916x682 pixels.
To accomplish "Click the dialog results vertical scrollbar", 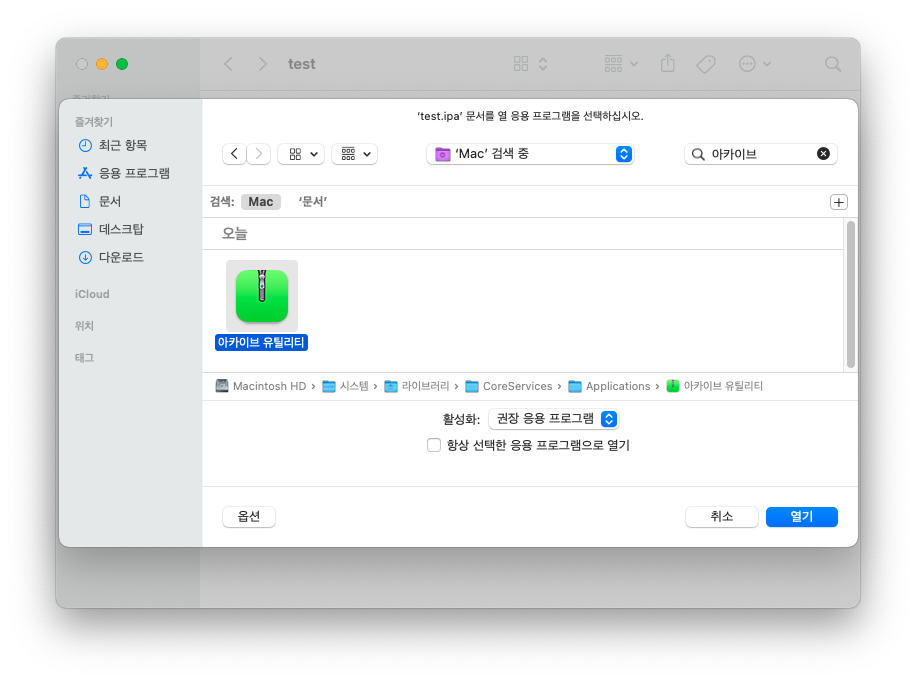I will (x=851, y=295).
